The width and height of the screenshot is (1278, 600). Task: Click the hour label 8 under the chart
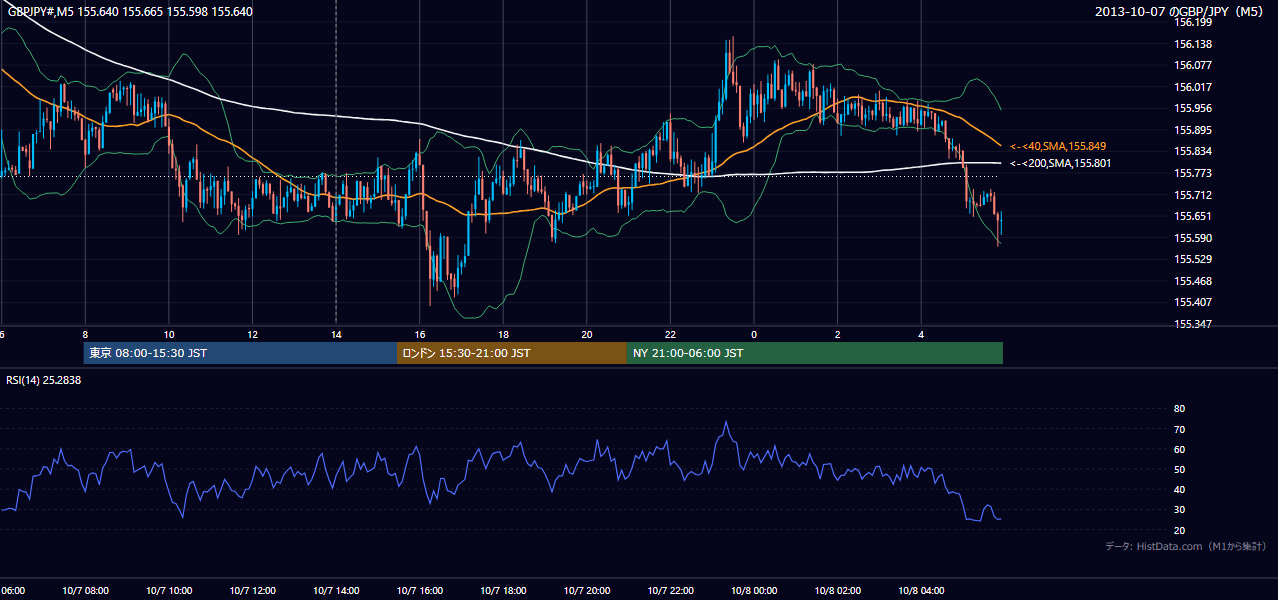coord(85,335)
